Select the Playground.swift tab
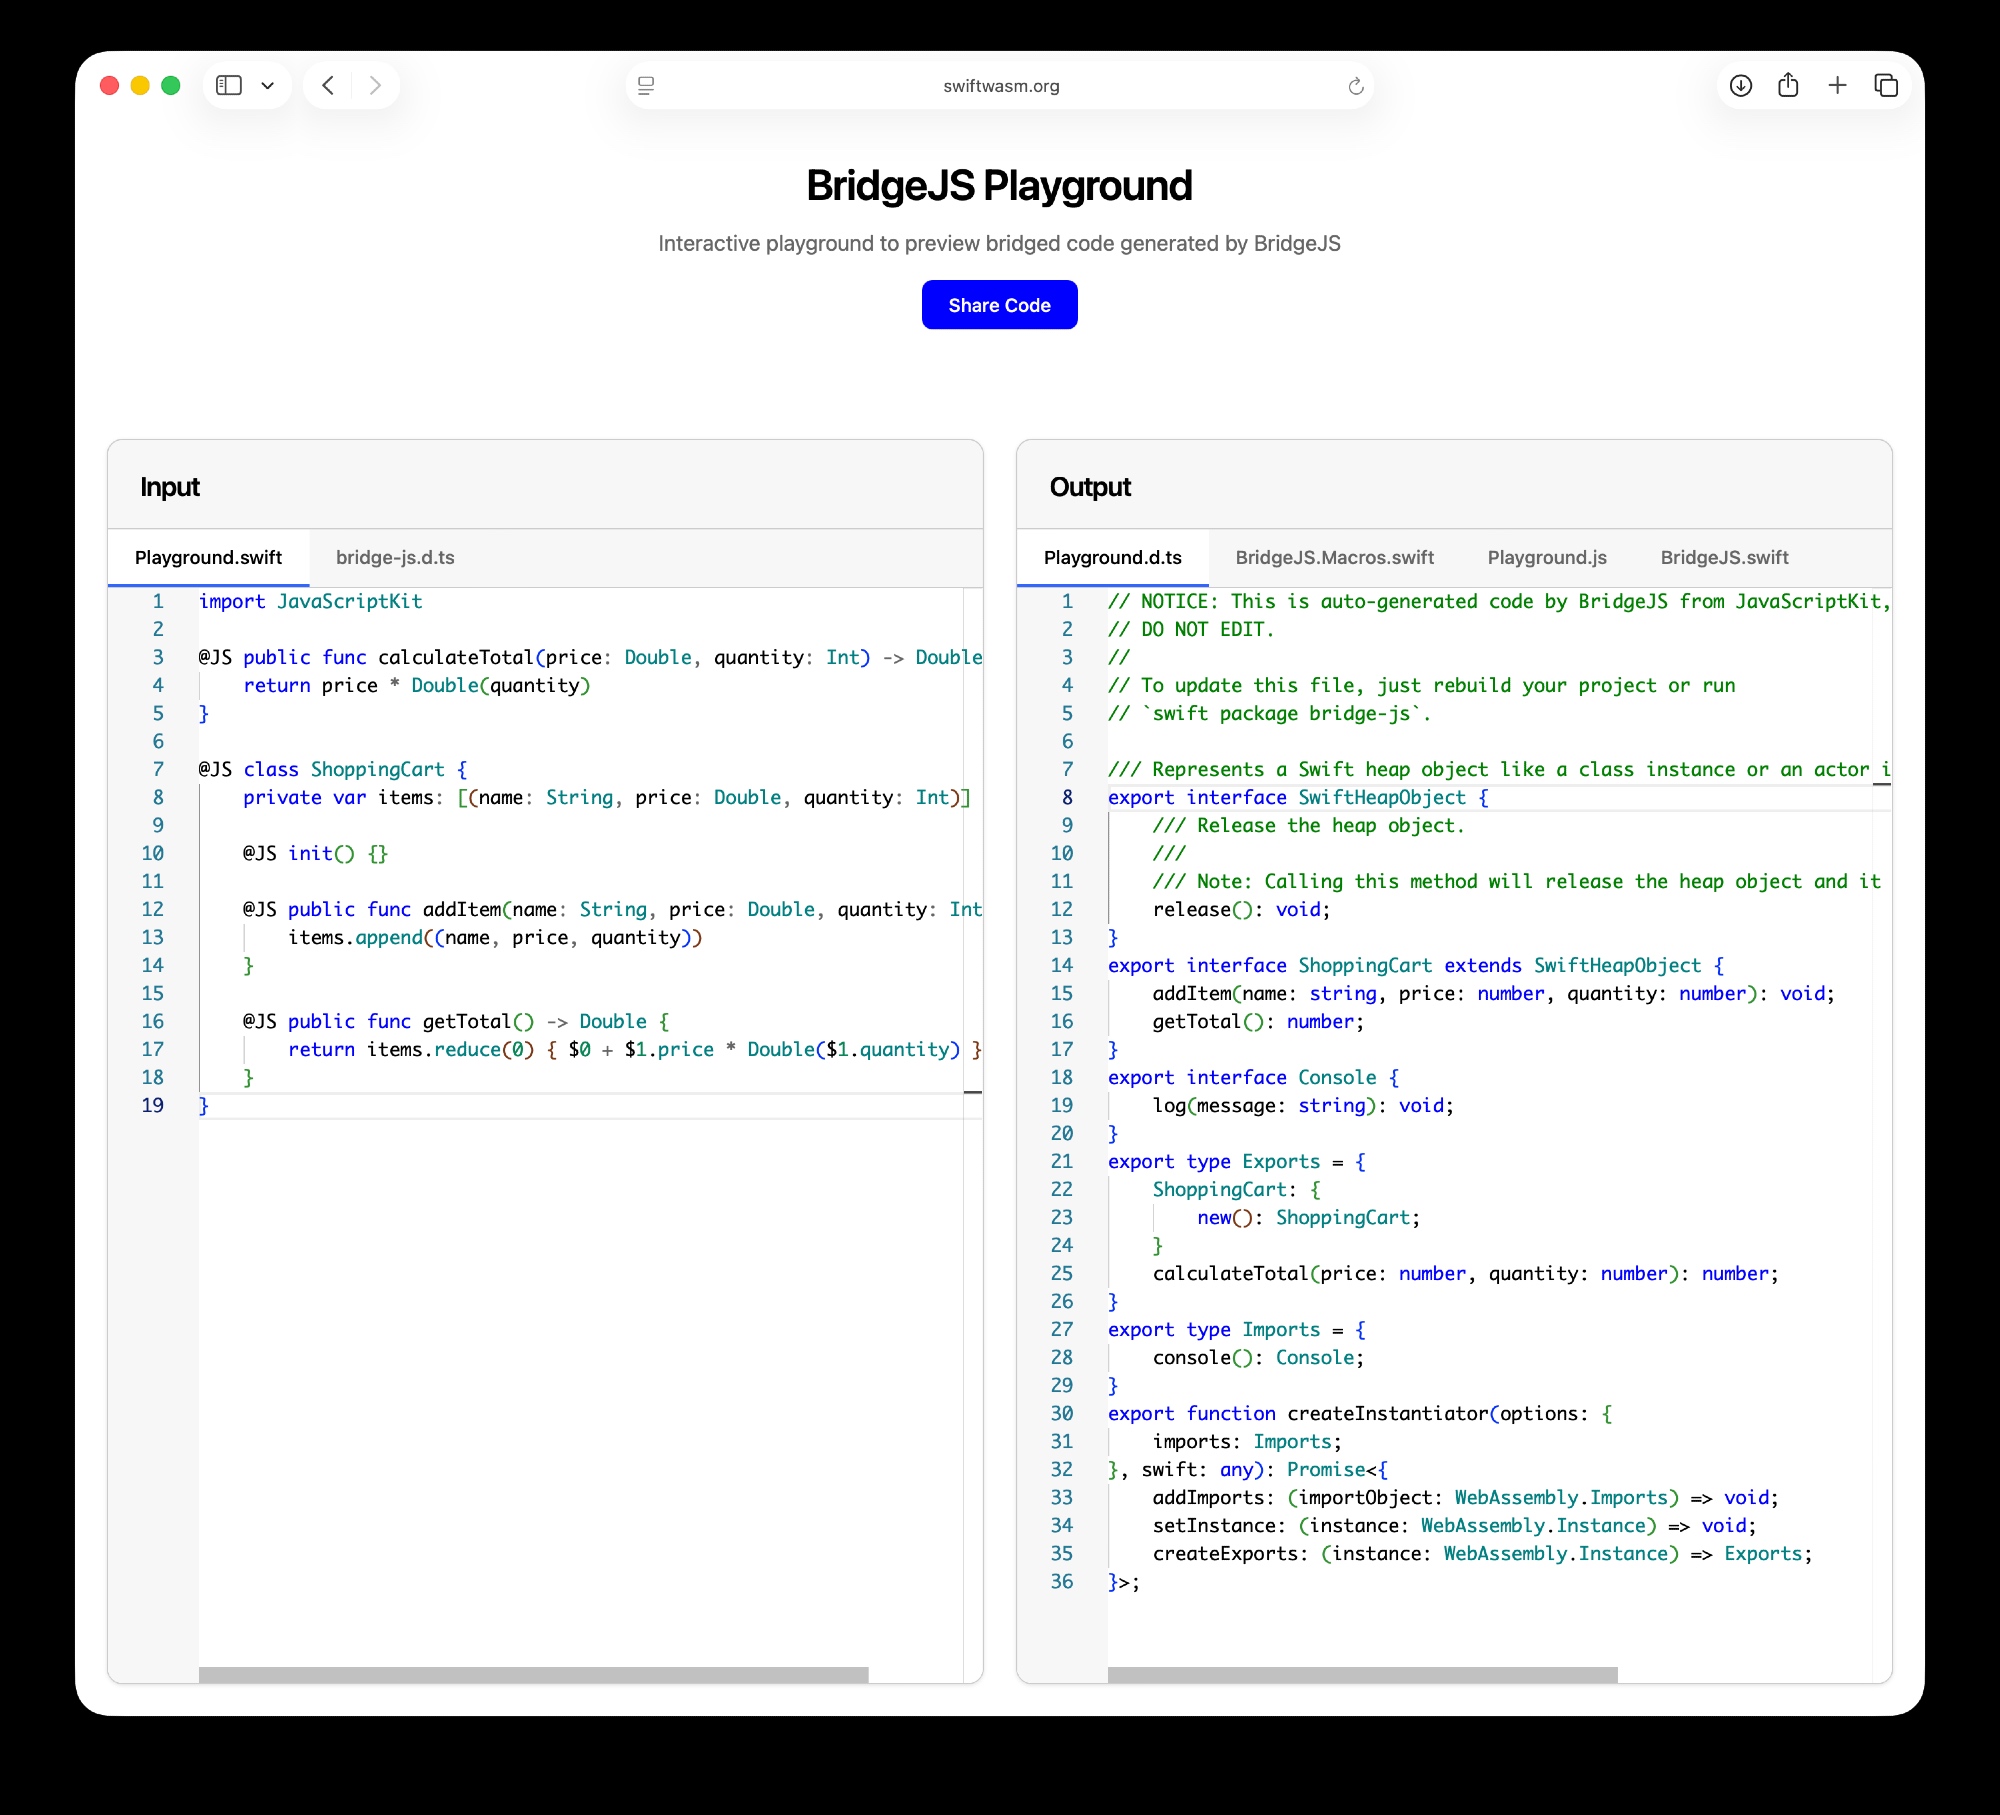2000x1815 pixels. click(x=208, y=558)
